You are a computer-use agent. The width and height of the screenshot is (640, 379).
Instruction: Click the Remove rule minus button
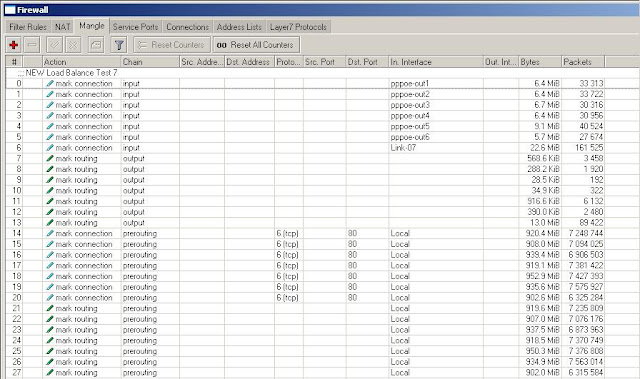(32, 45)
